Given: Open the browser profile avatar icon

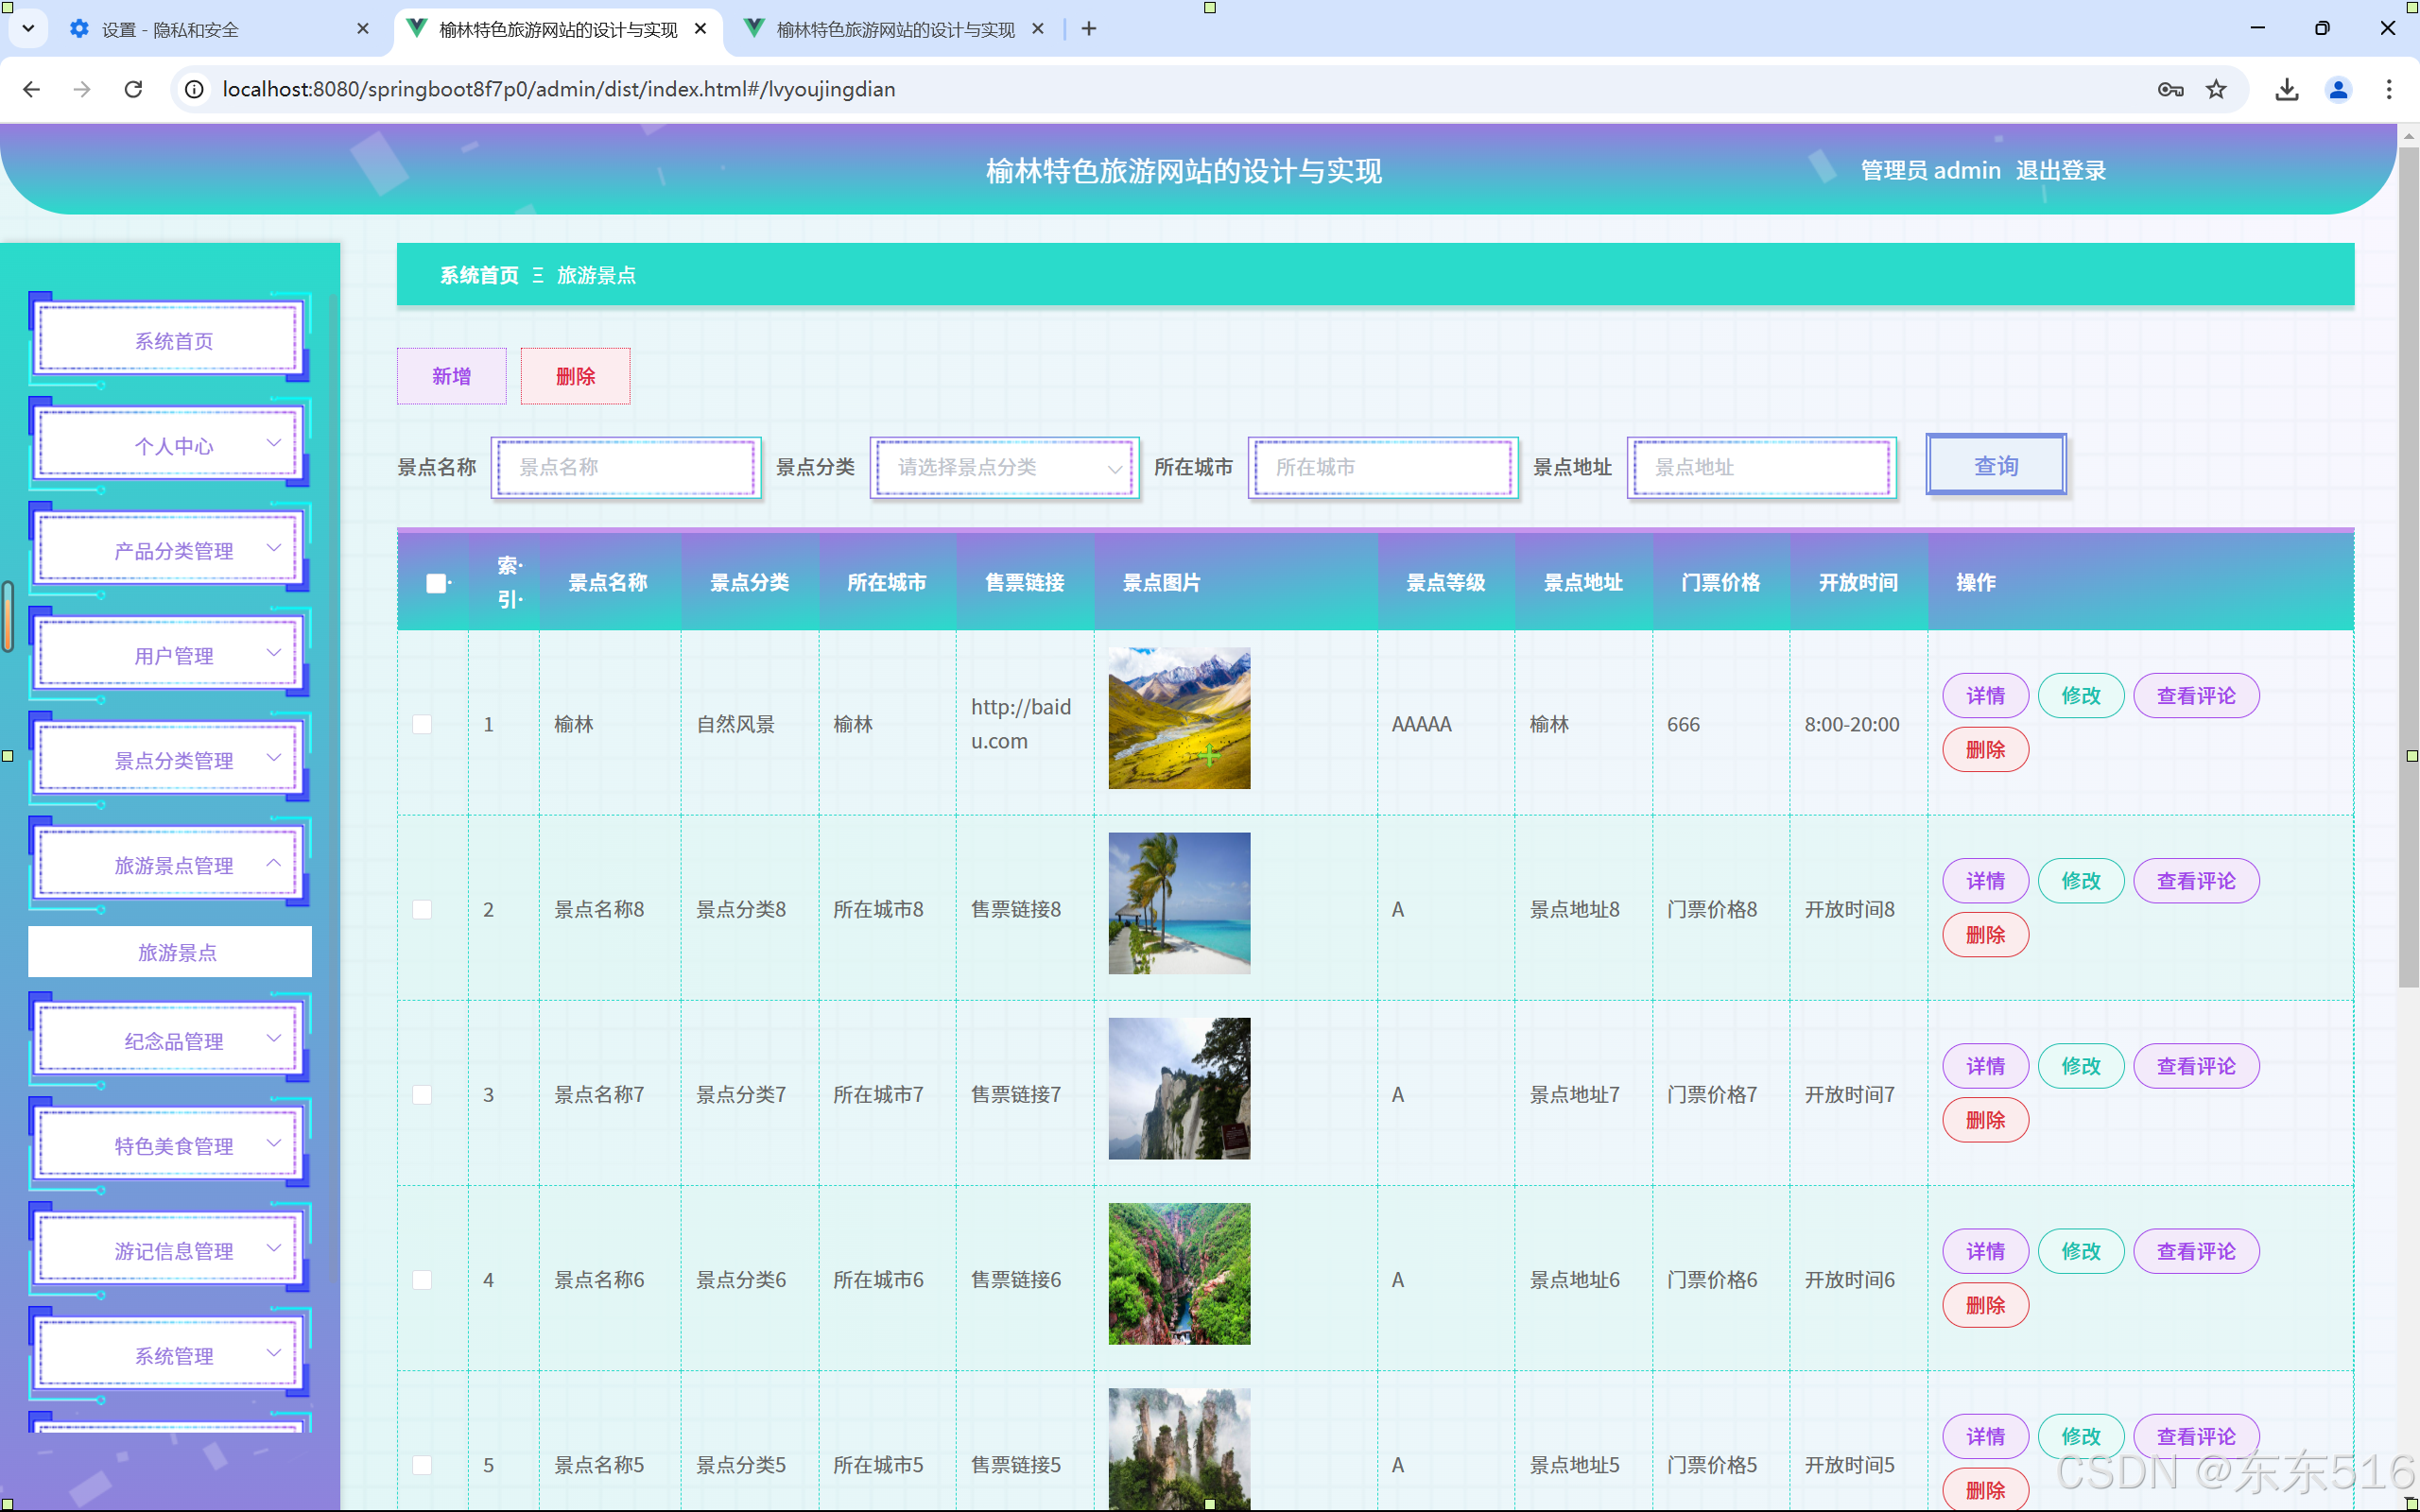Looking at the screenshot, I should click(2338, 89).
